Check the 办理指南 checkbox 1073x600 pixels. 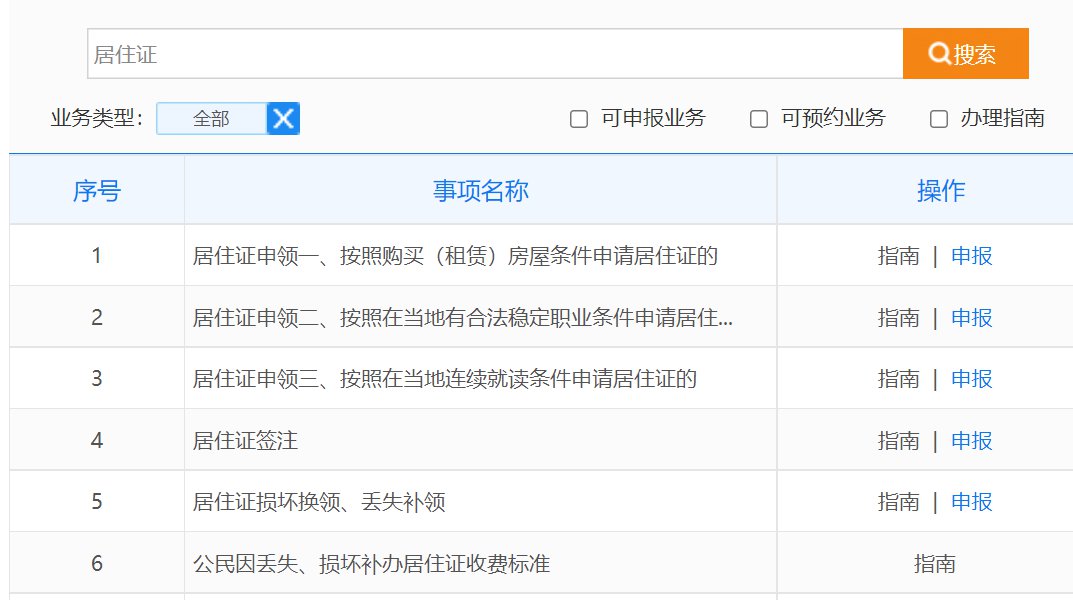click(939, 119)
